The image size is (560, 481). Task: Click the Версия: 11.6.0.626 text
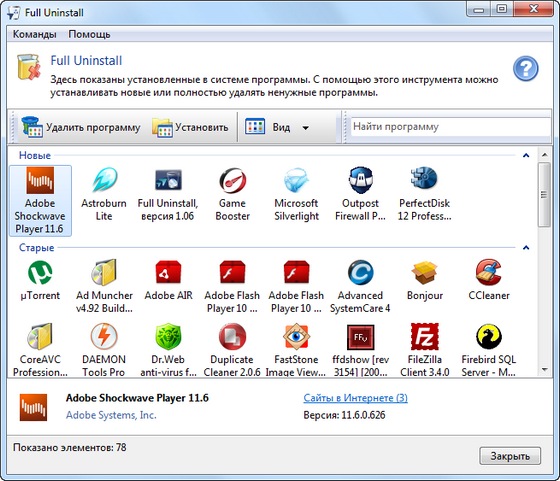[344, 415]
